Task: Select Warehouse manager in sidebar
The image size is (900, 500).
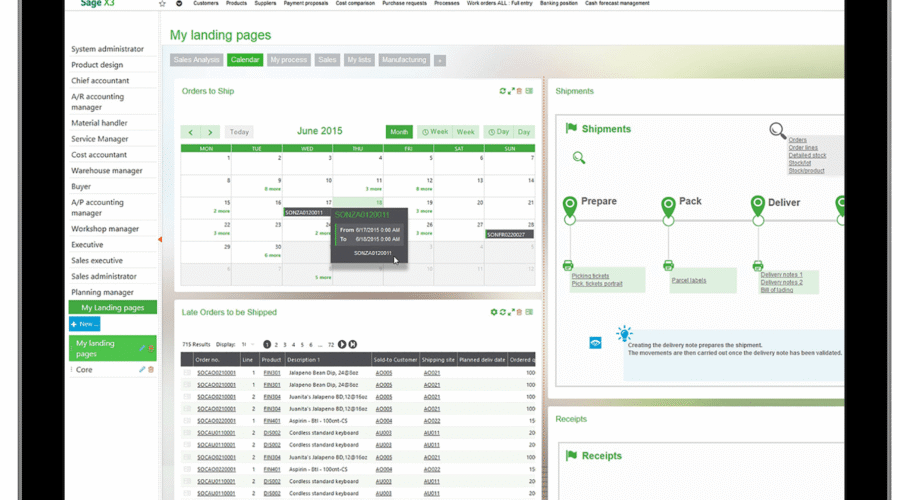Action: click(x=107, y=170)
